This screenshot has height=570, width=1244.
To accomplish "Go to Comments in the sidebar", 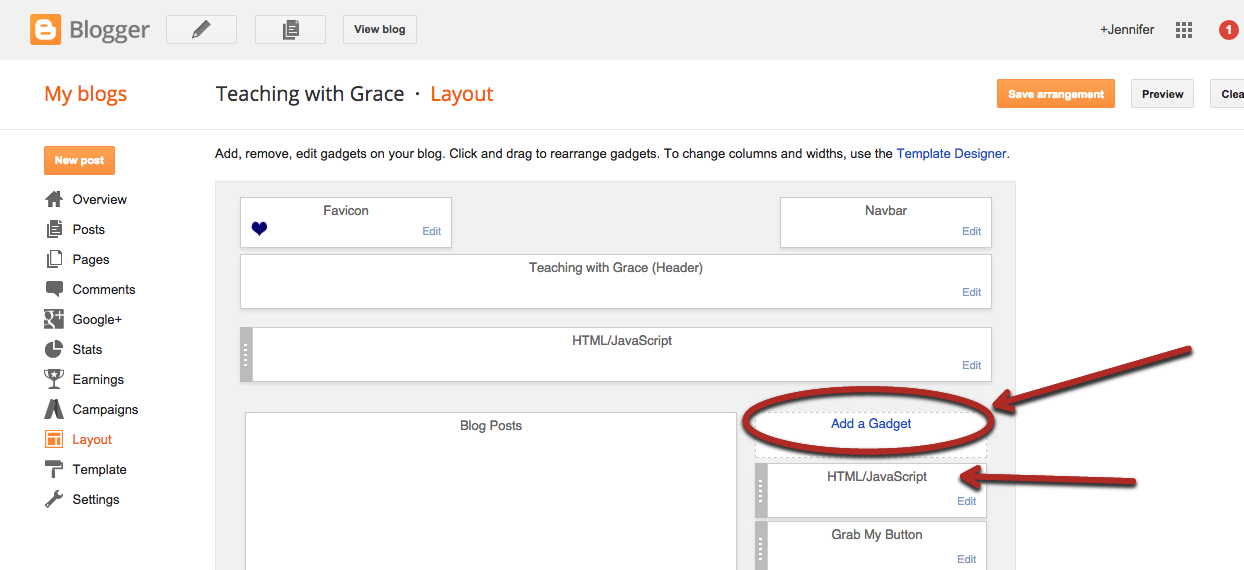I will 103,289.
